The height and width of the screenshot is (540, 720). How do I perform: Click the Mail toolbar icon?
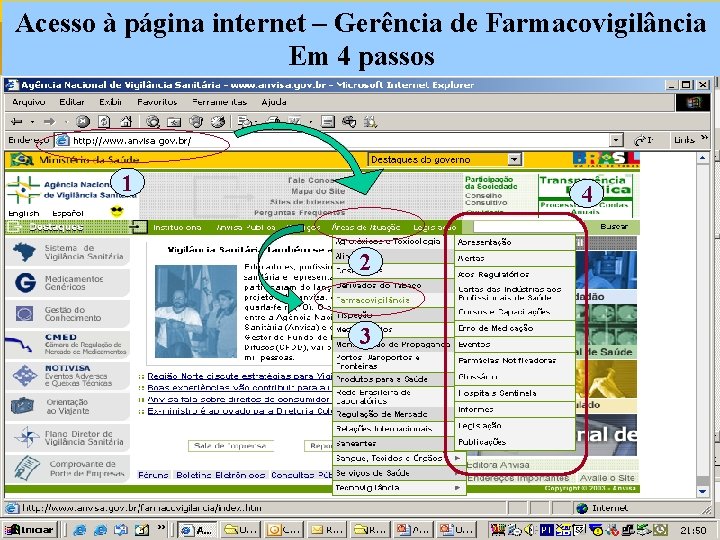(244, 122)
